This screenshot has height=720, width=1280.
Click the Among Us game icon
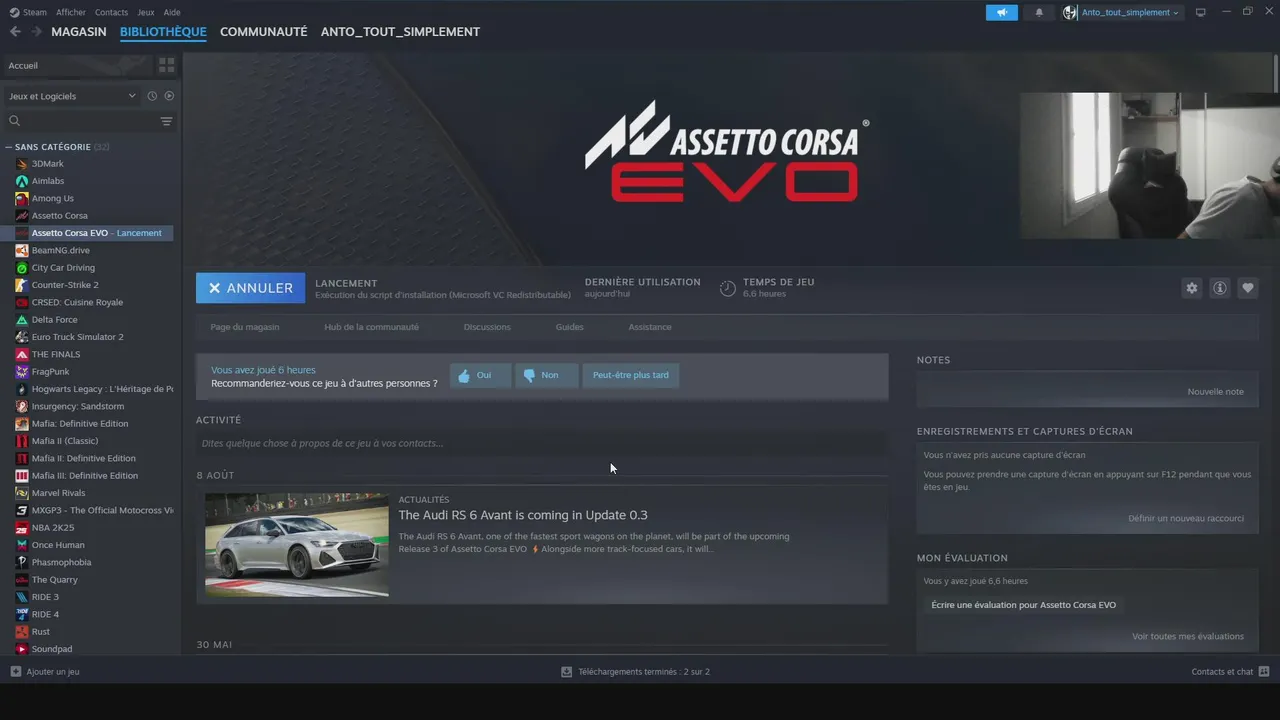(x=22, y=198)
